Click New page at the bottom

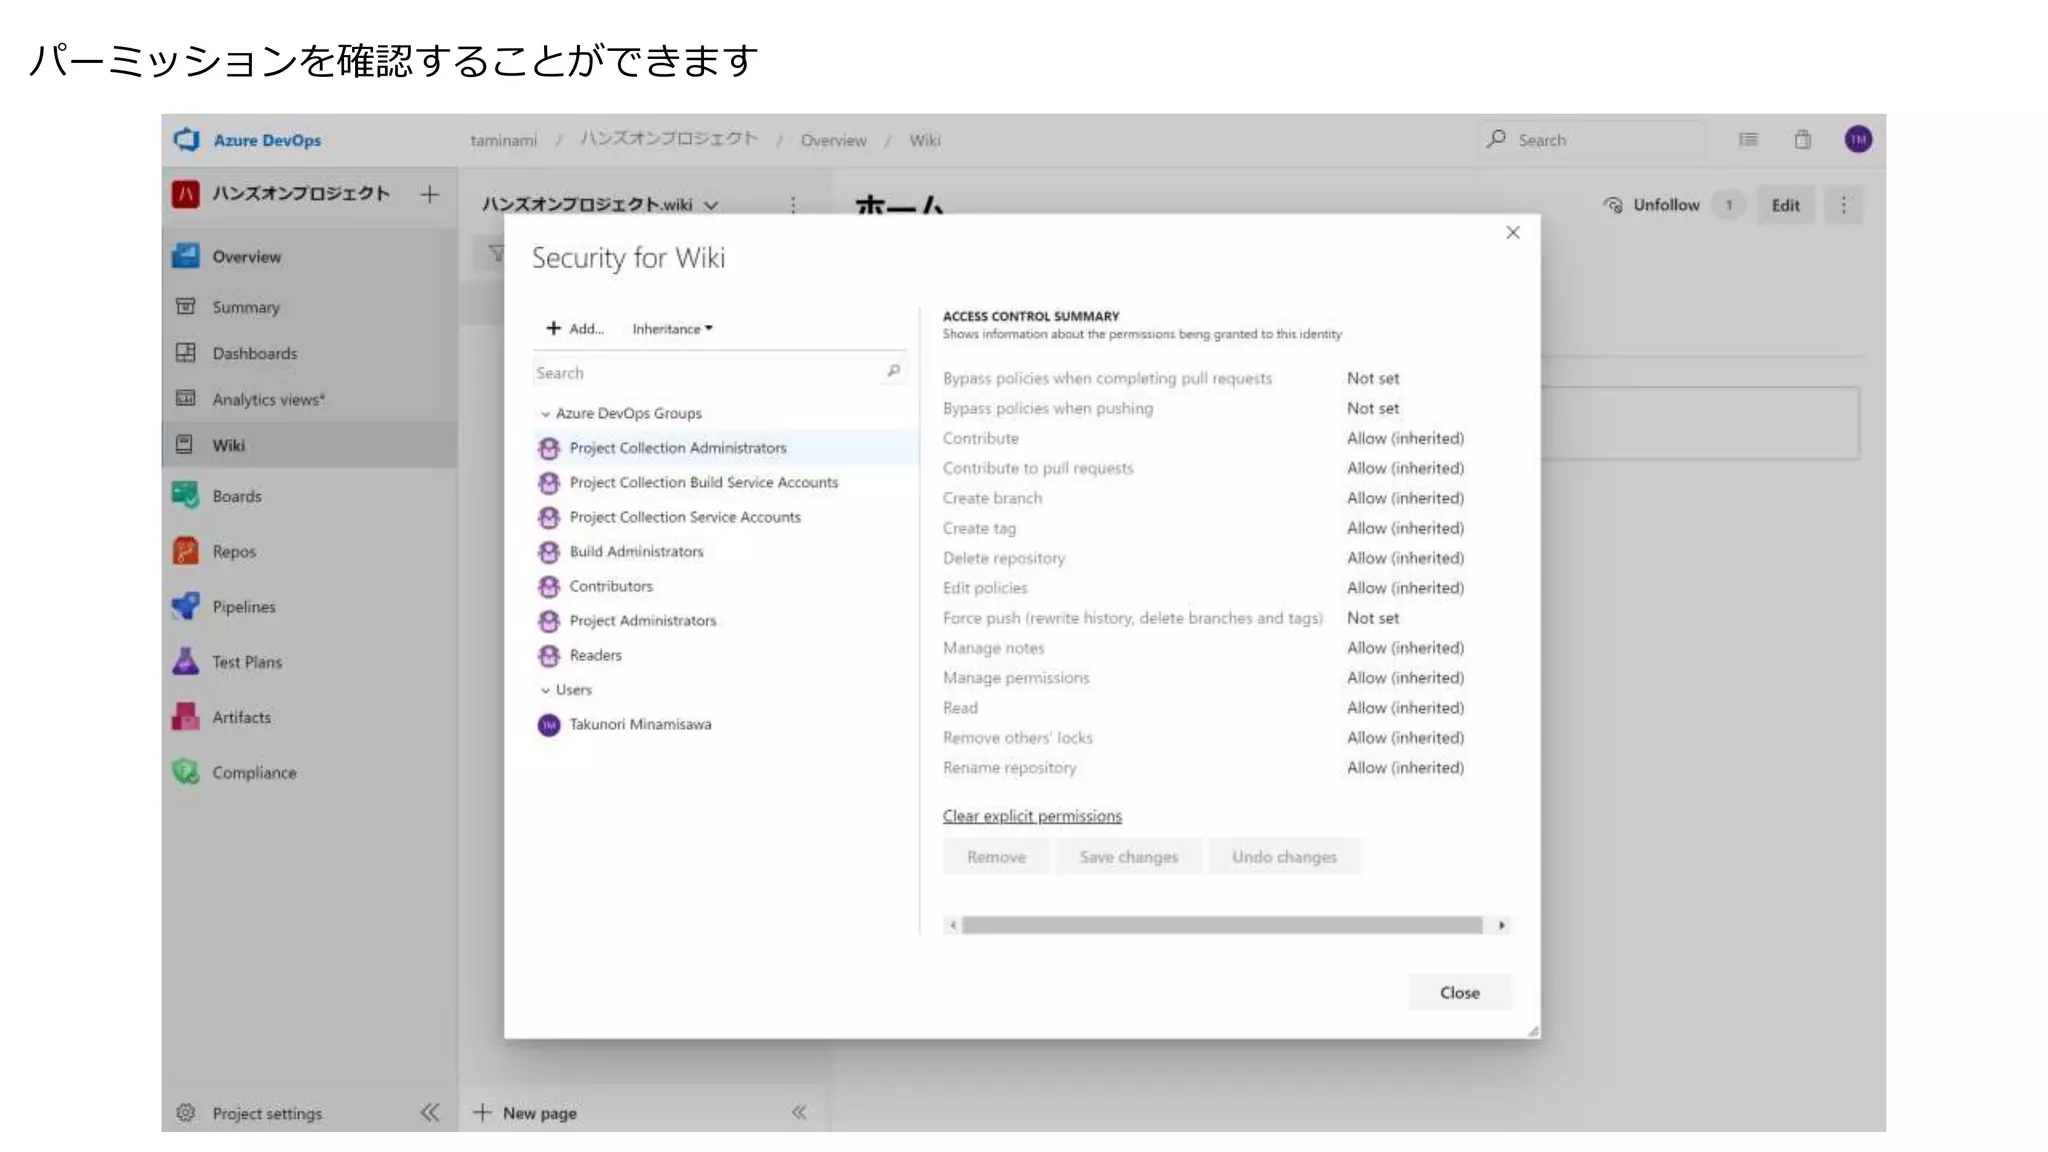pyautogui.click(x=525, y=1112)
